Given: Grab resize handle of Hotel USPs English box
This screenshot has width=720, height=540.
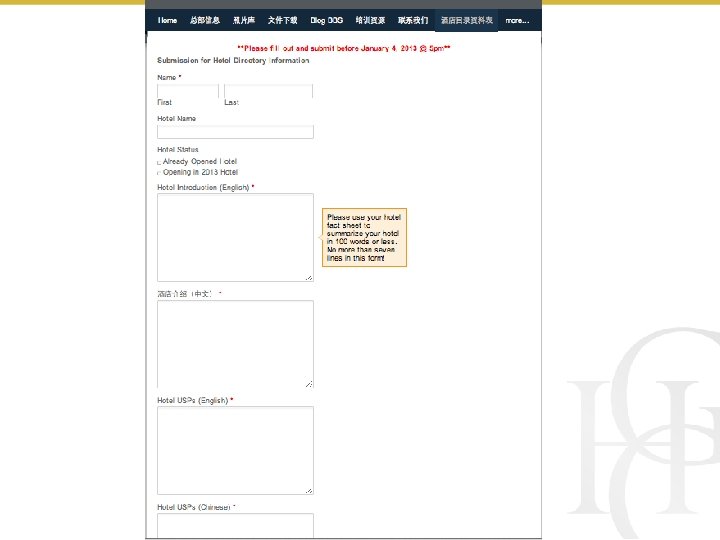Looking at the screenshot, I should 309,490.
